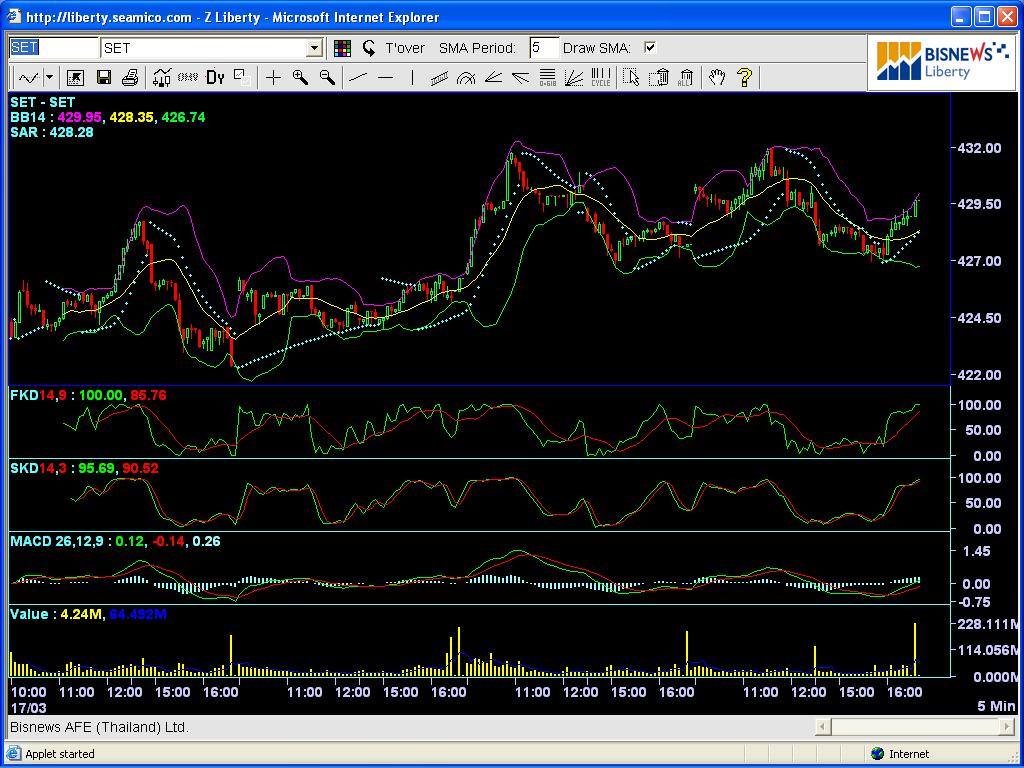Click the load template icon

[75, 78]
